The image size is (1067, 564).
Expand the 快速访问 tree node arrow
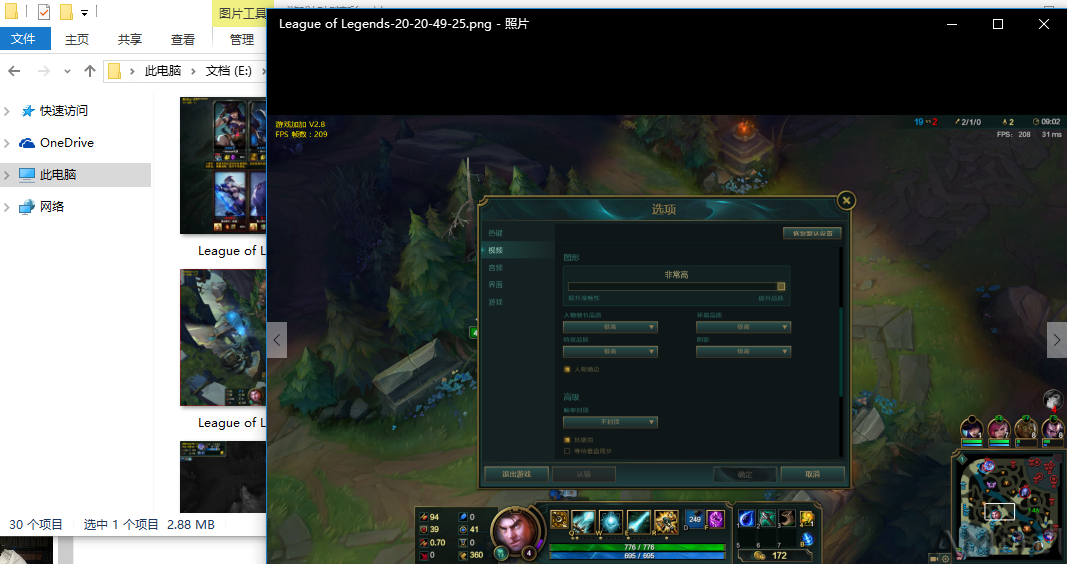[7, 111]
